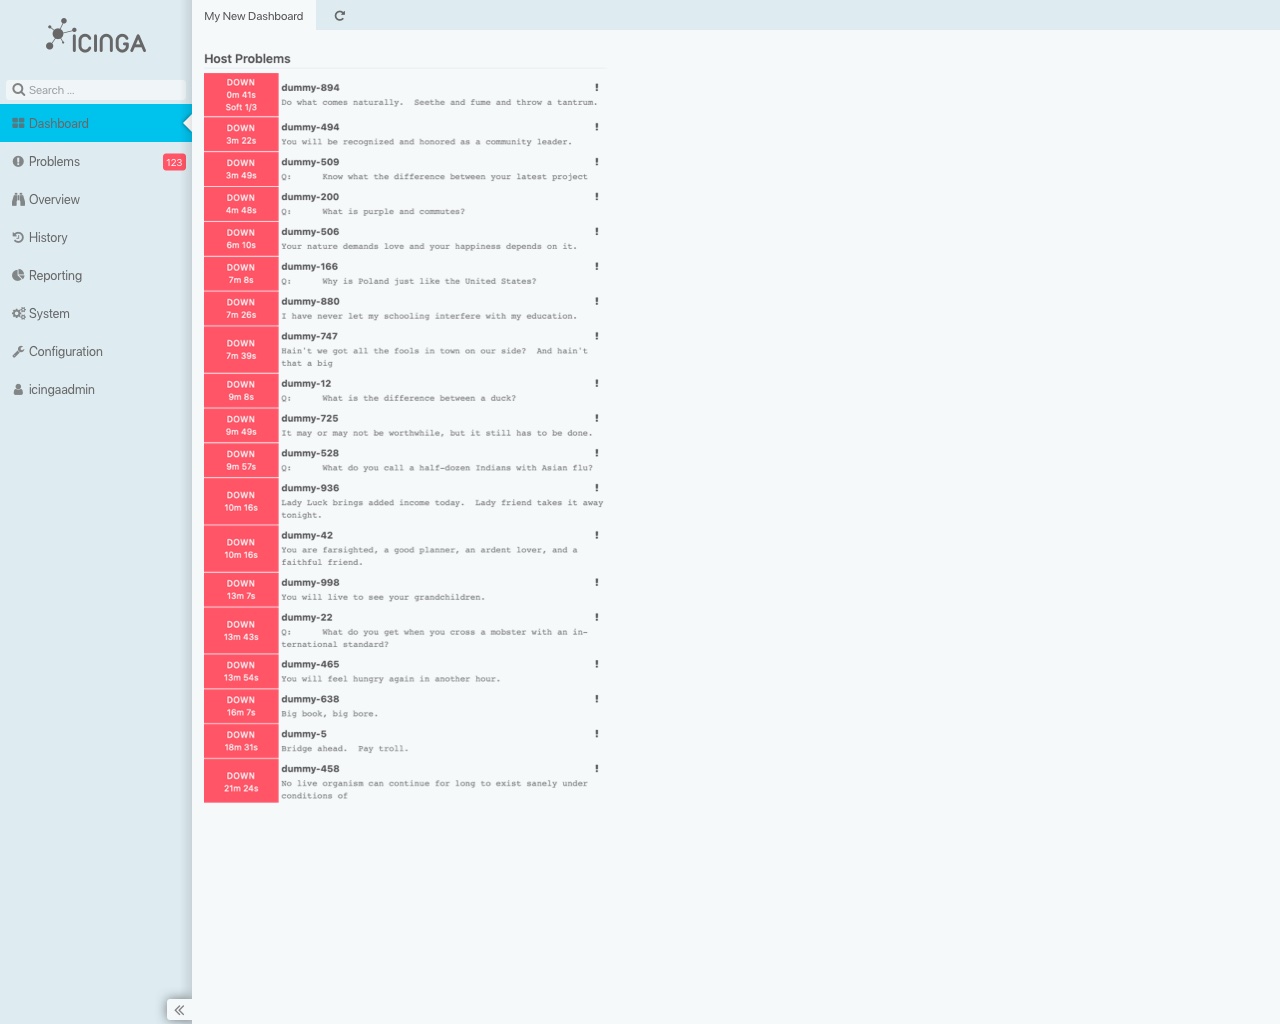Open the Dashboard panel icon
The width and height of the screenshot is (1280, 1024).
(18, 123)
